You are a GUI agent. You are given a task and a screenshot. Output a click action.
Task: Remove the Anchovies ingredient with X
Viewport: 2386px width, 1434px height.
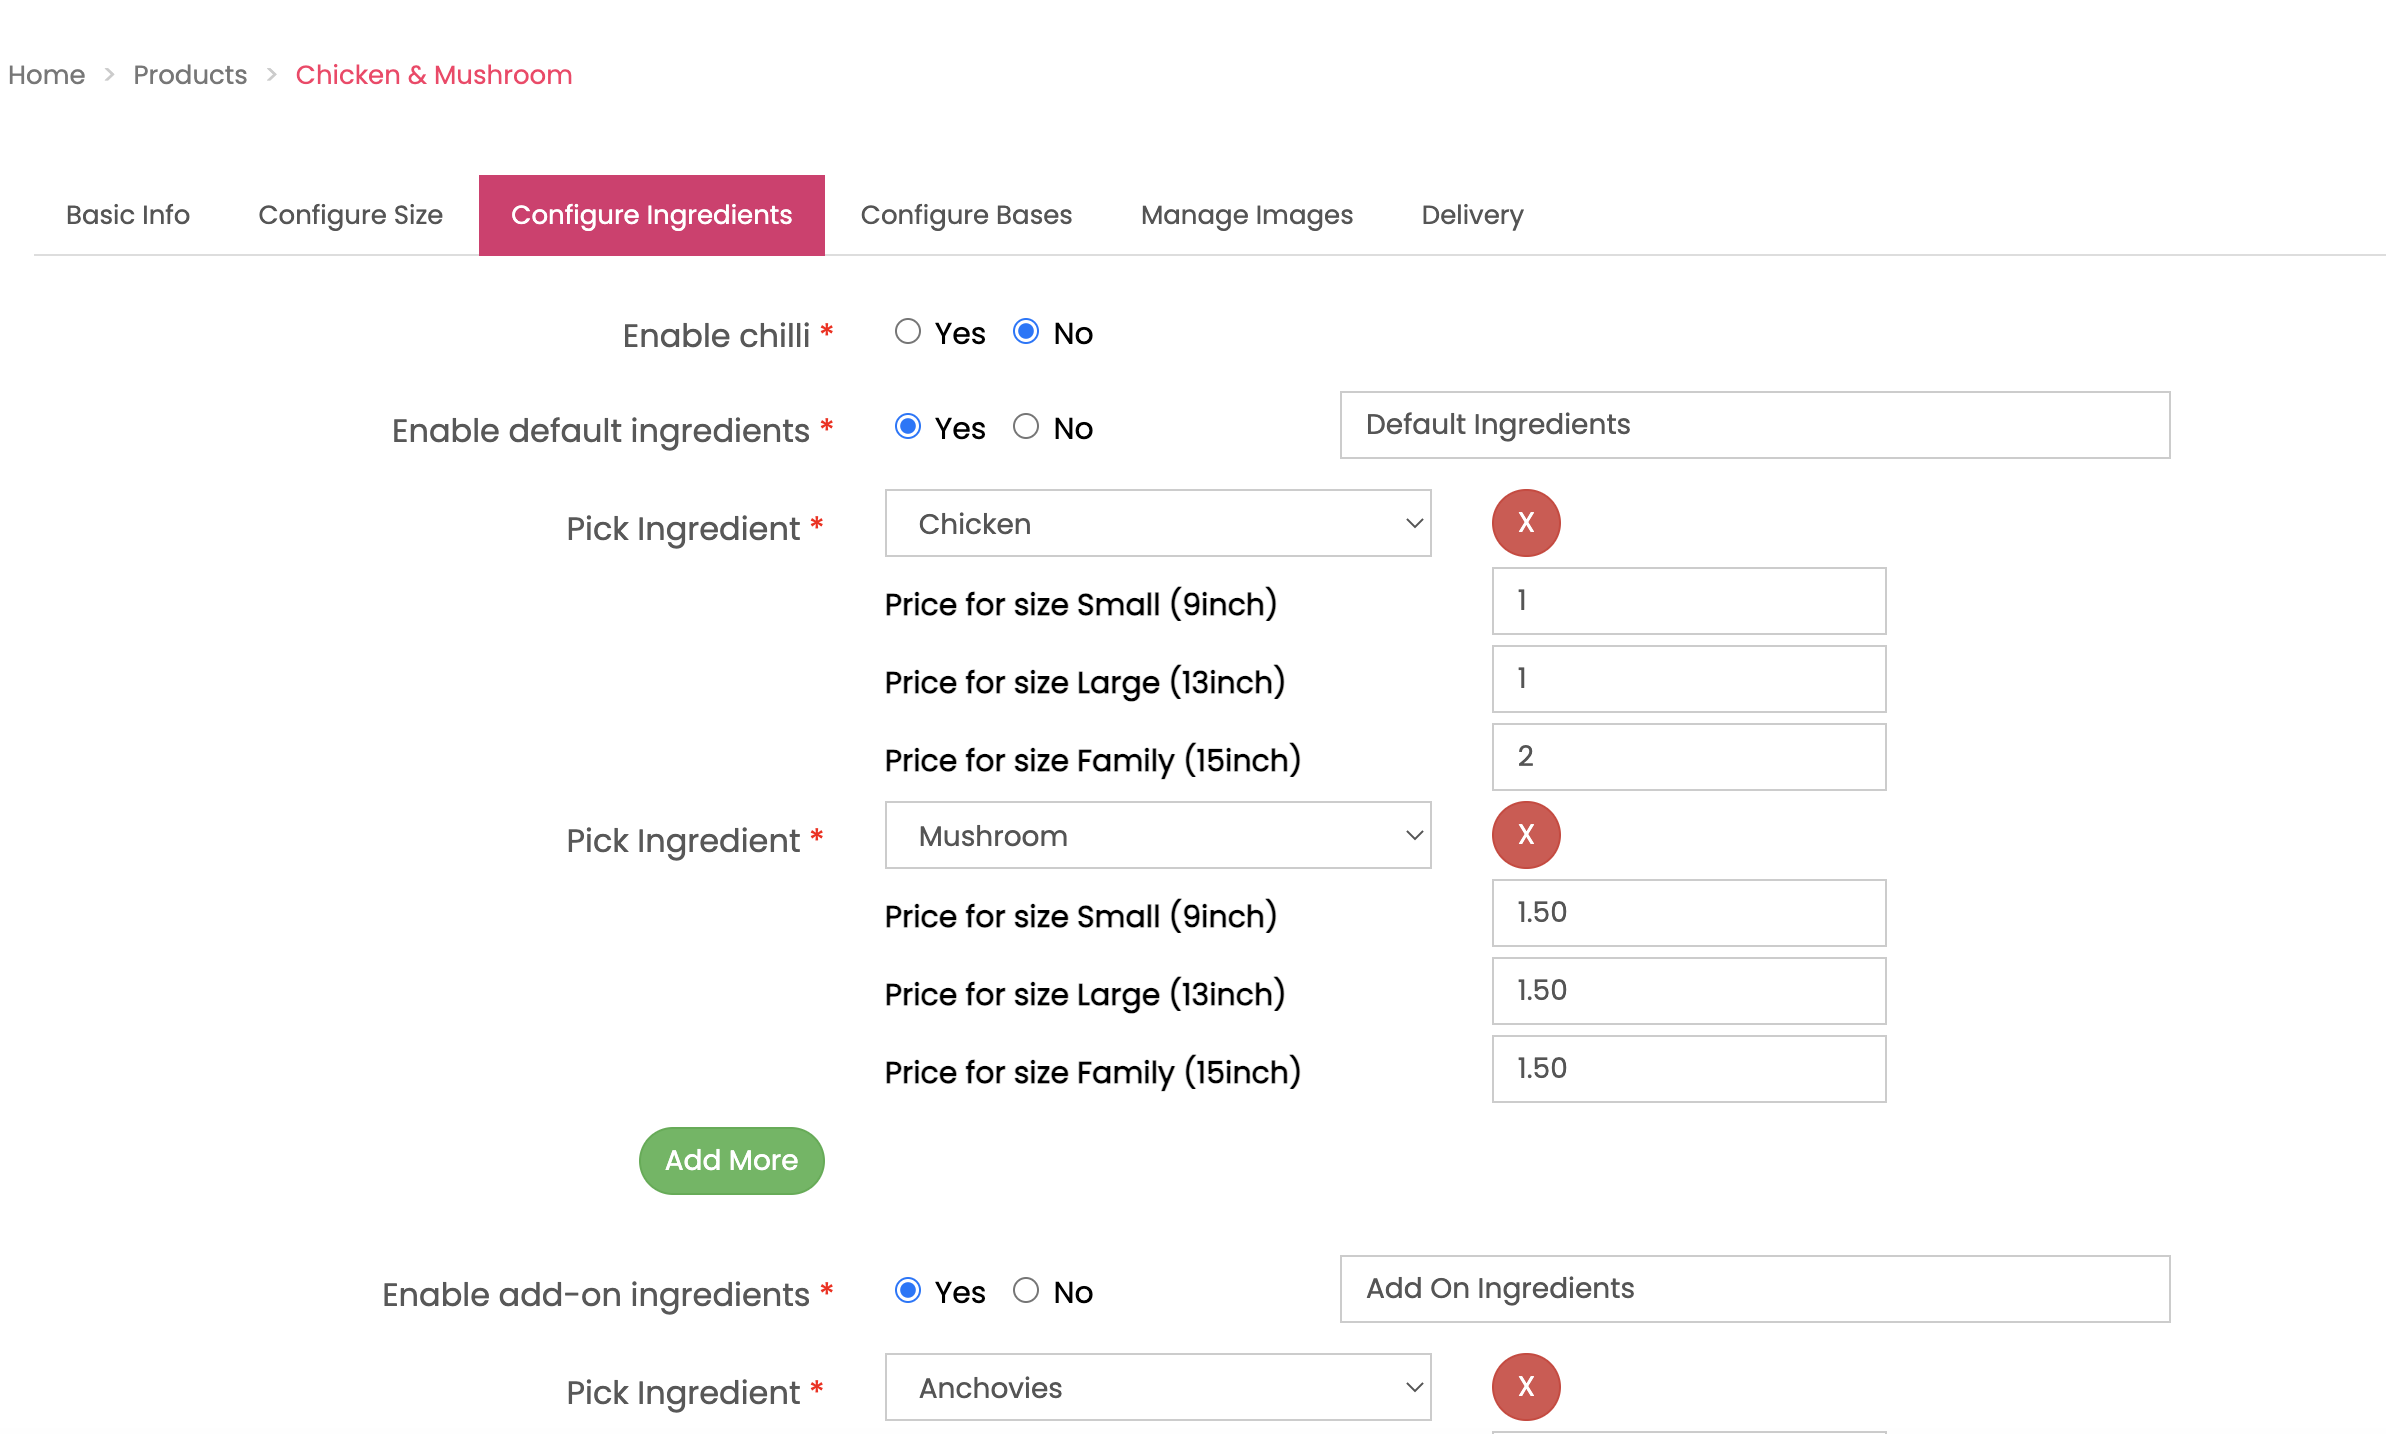[1525, 1387]
